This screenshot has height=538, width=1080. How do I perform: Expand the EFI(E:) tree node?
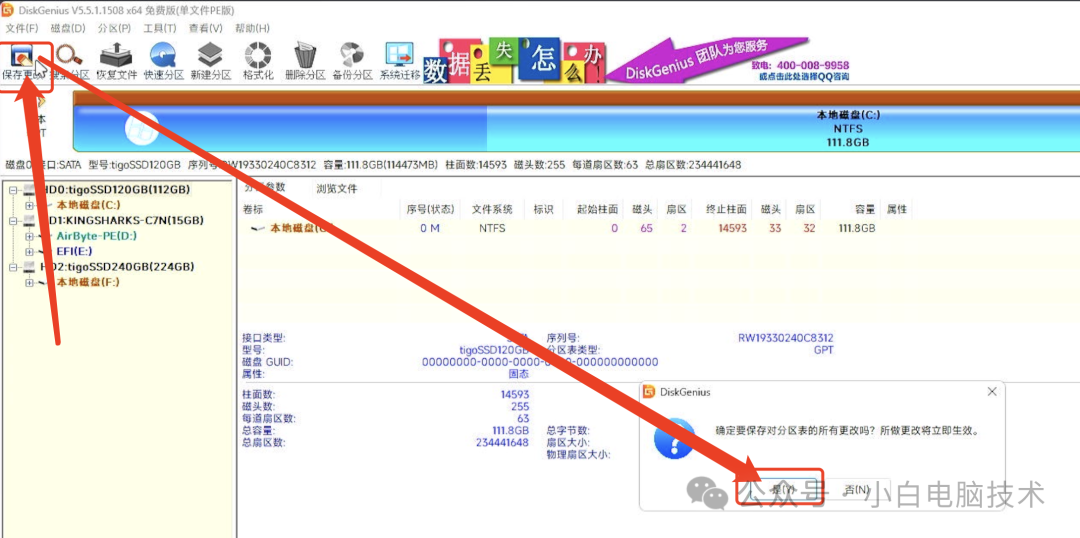(28, 251)
